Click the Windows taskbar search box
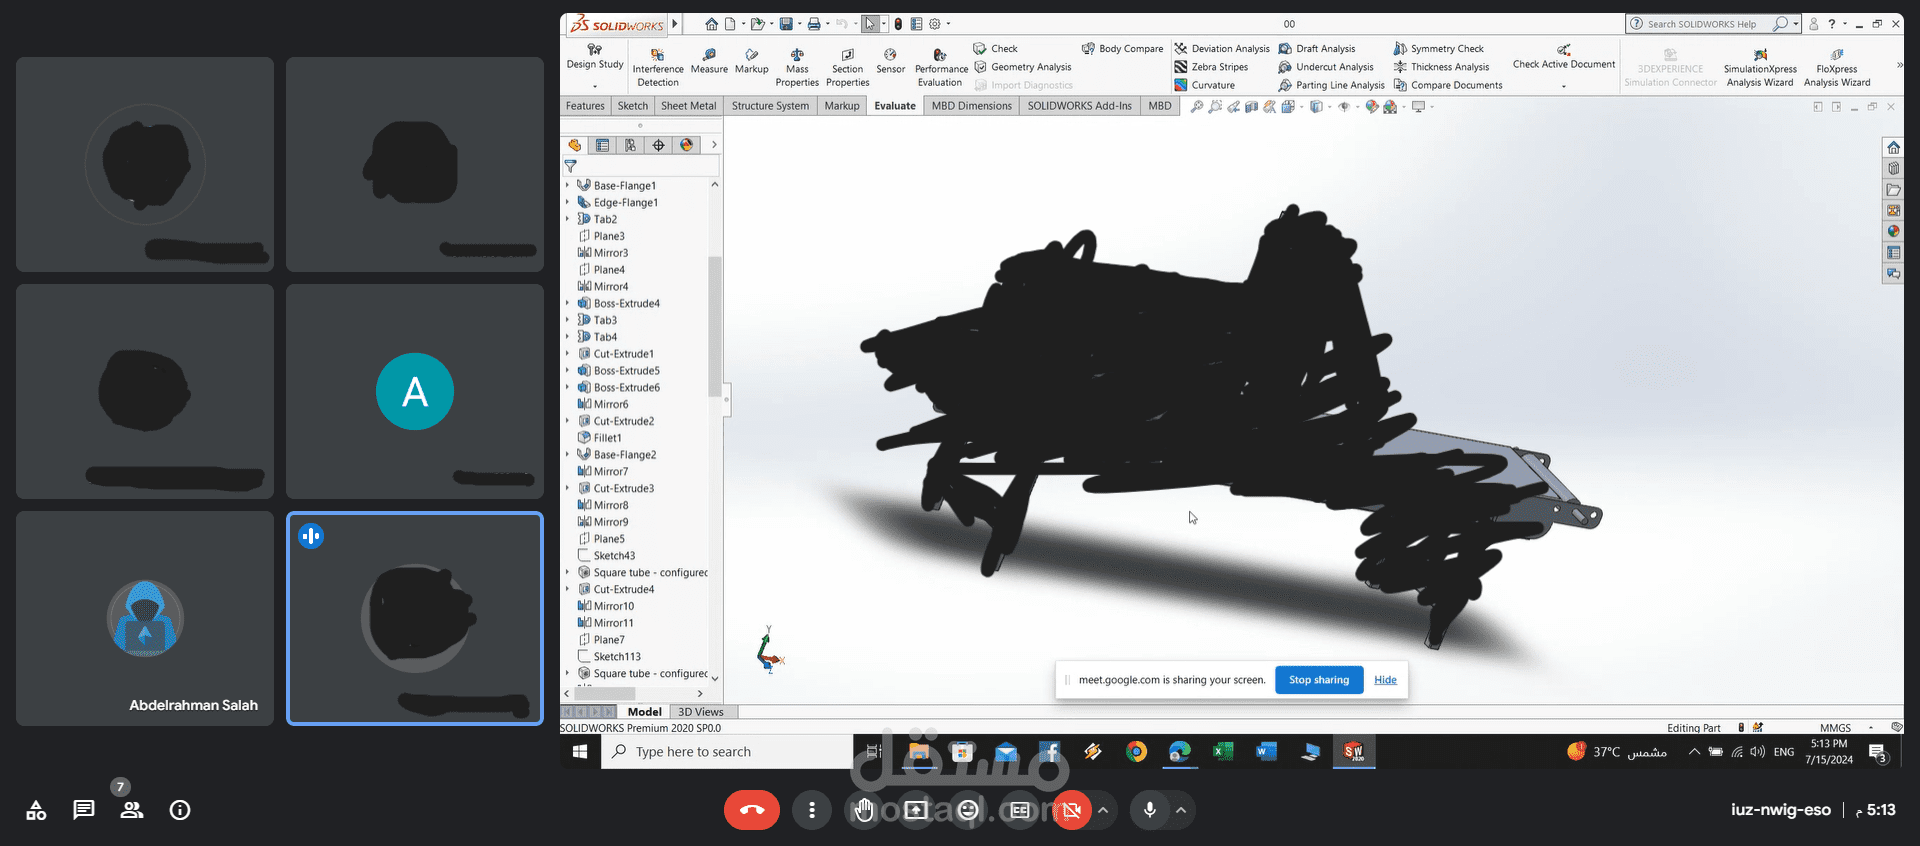The width and height of the screenshot is (1920, 846). click(x=727, y=752)
